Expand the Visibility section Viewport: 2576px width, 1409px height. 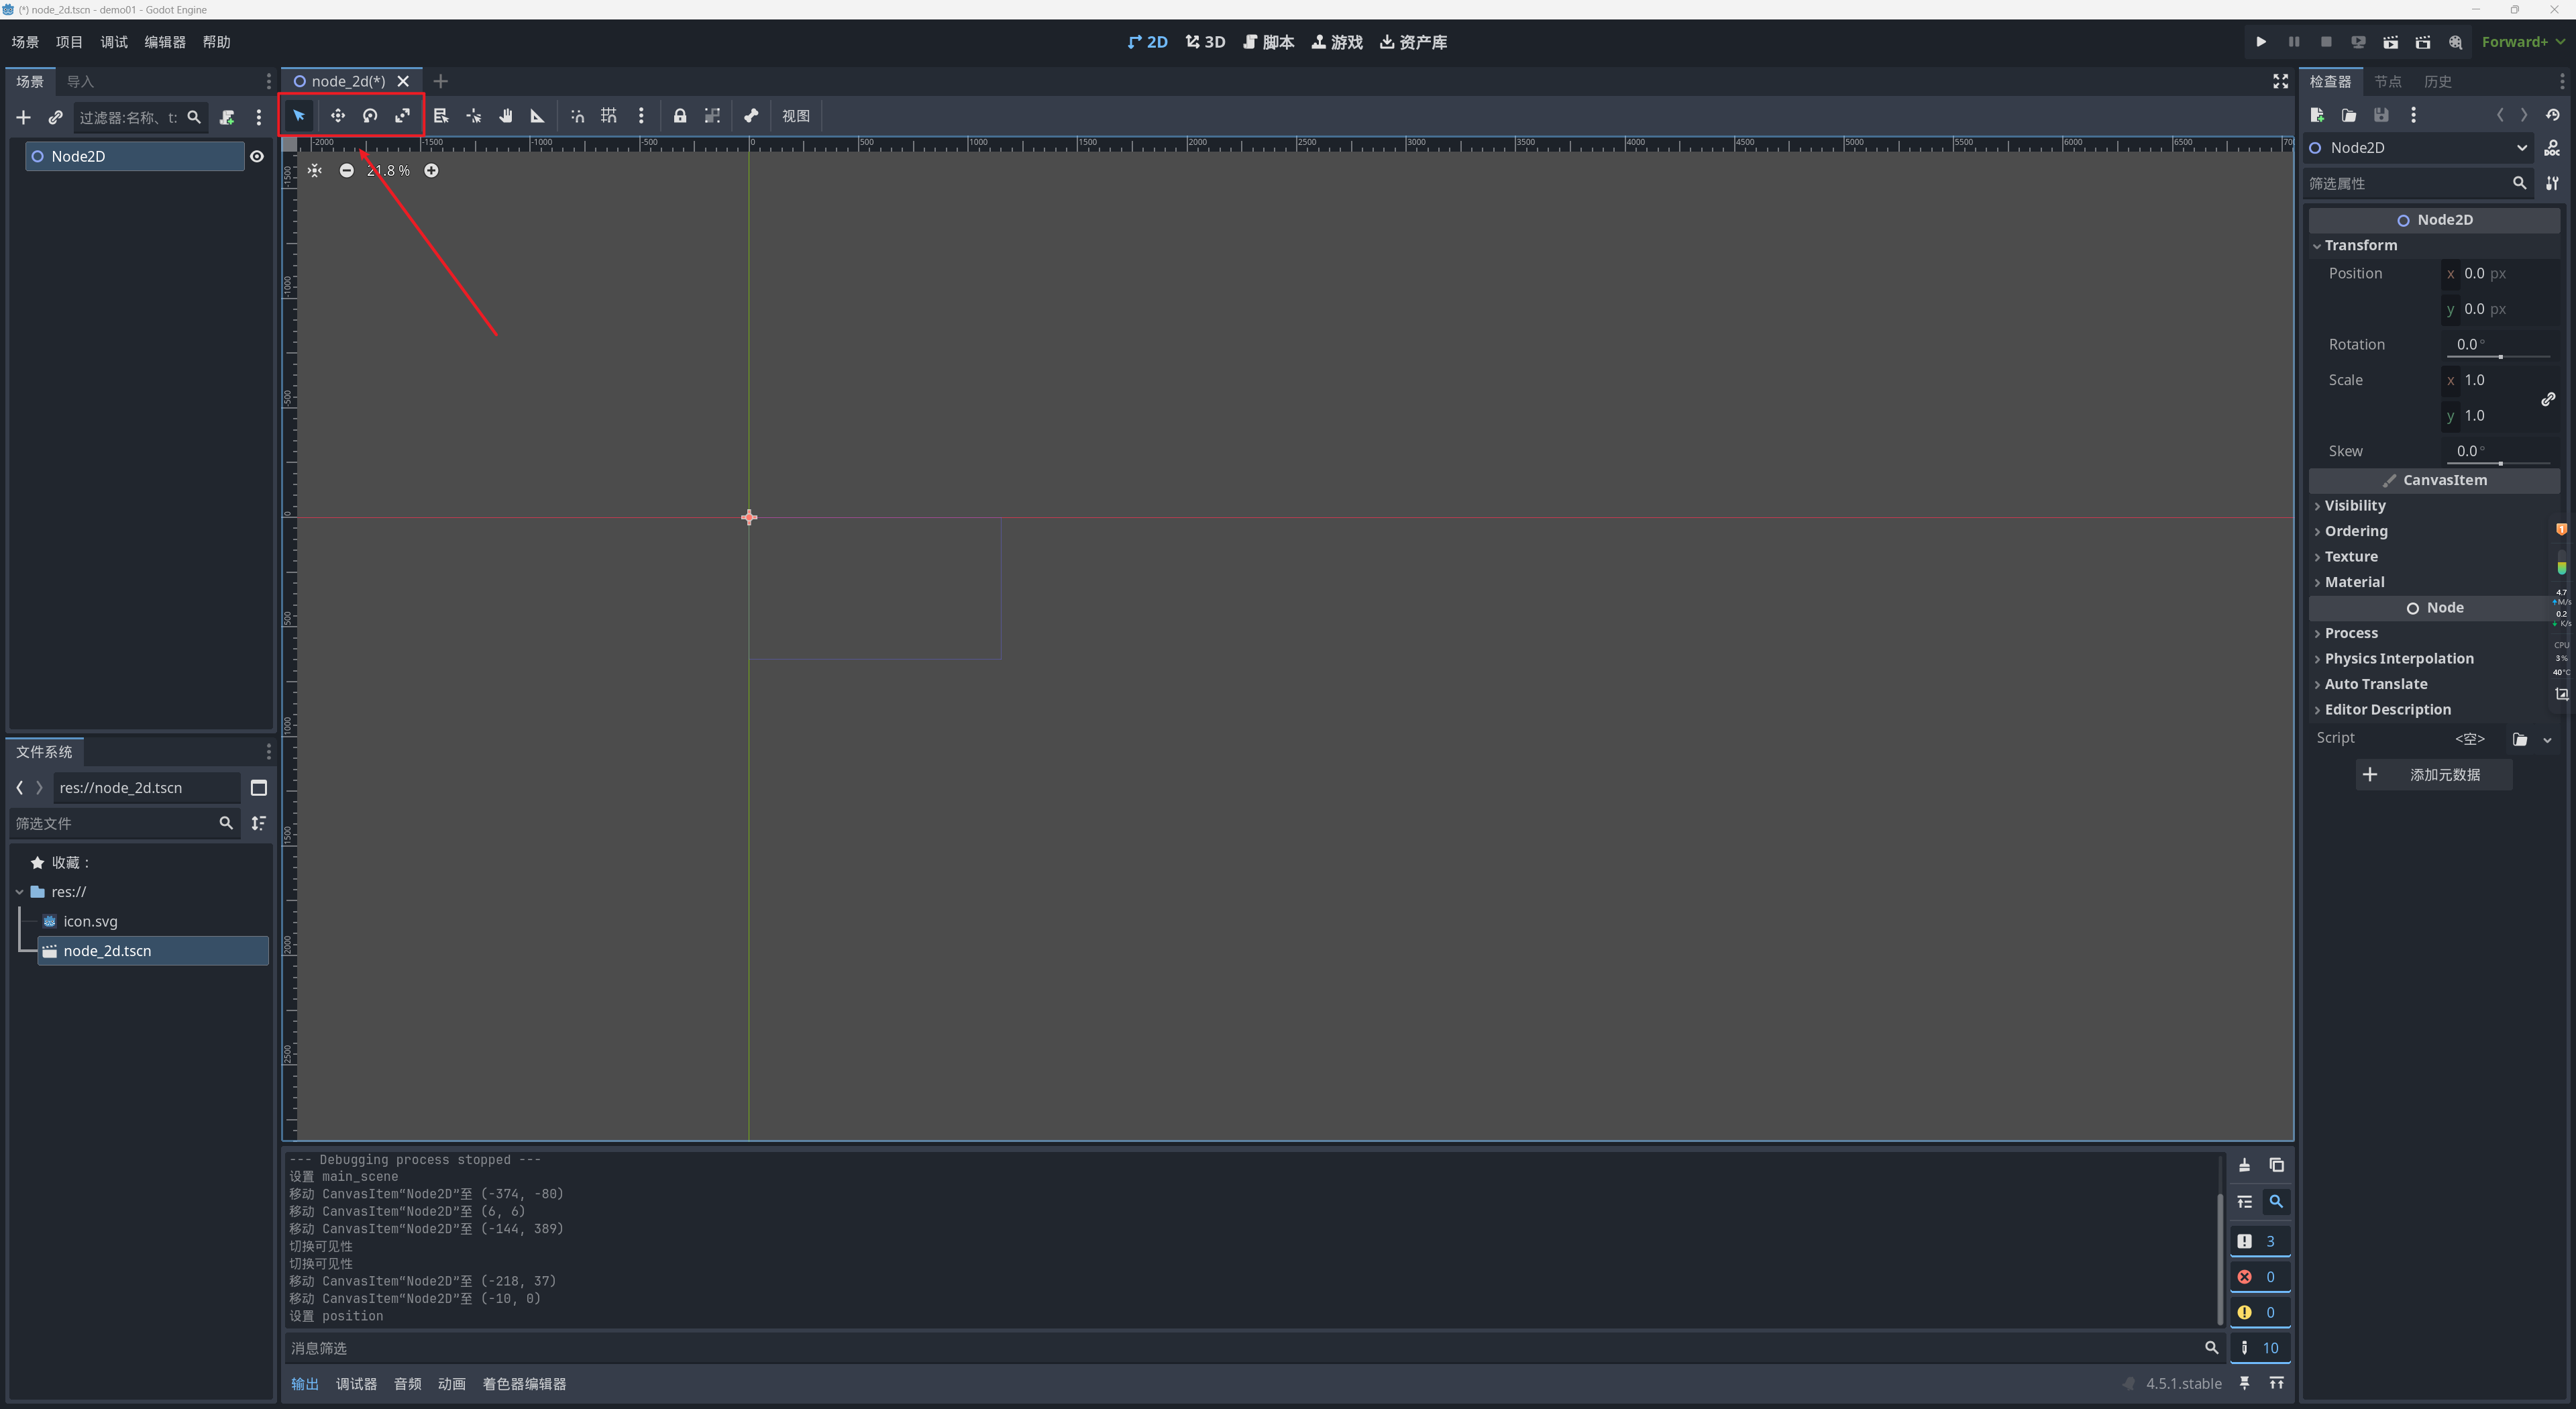pyautogui.click(x=2354, y=506)
